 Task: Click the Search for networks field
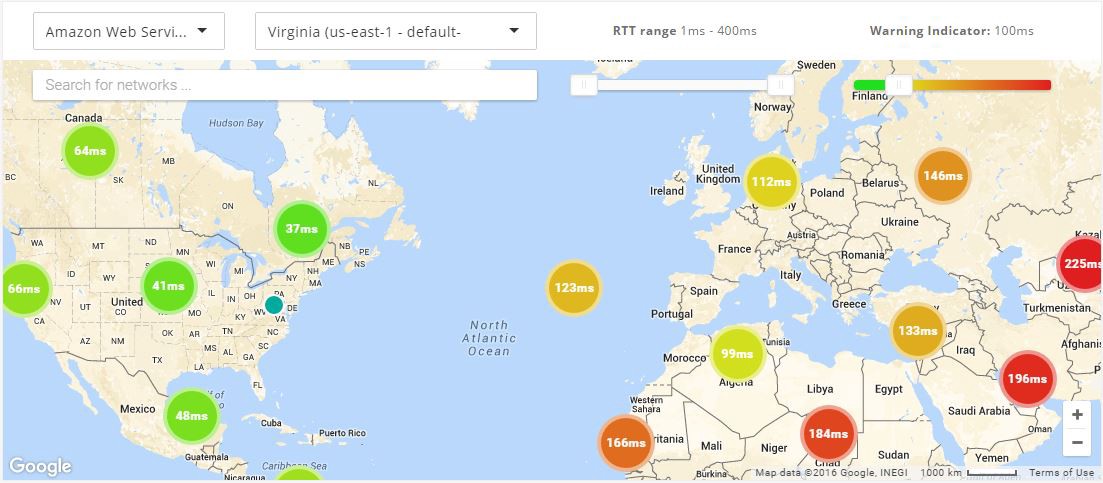[x=285, y=85]
